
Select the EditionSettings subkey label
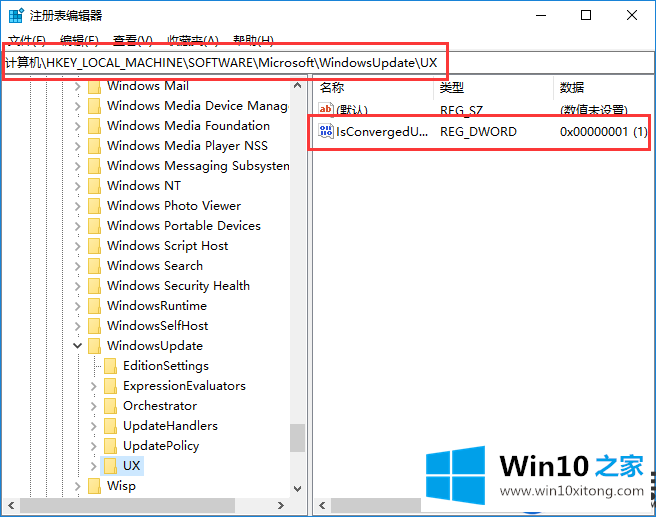166,366
